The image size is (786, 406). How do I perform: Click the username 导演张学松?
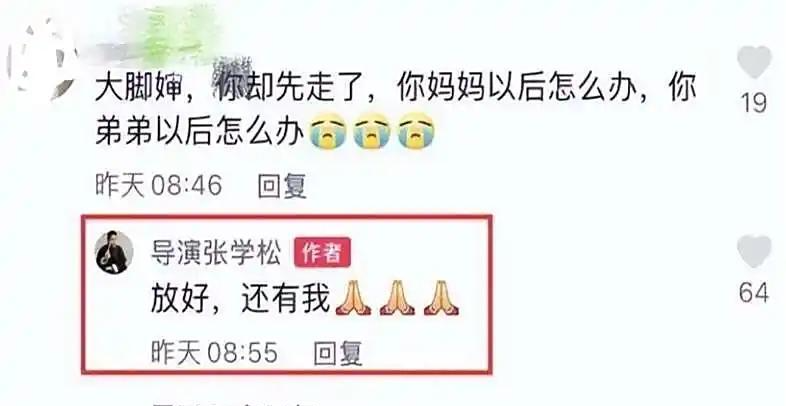click(216, 252)
